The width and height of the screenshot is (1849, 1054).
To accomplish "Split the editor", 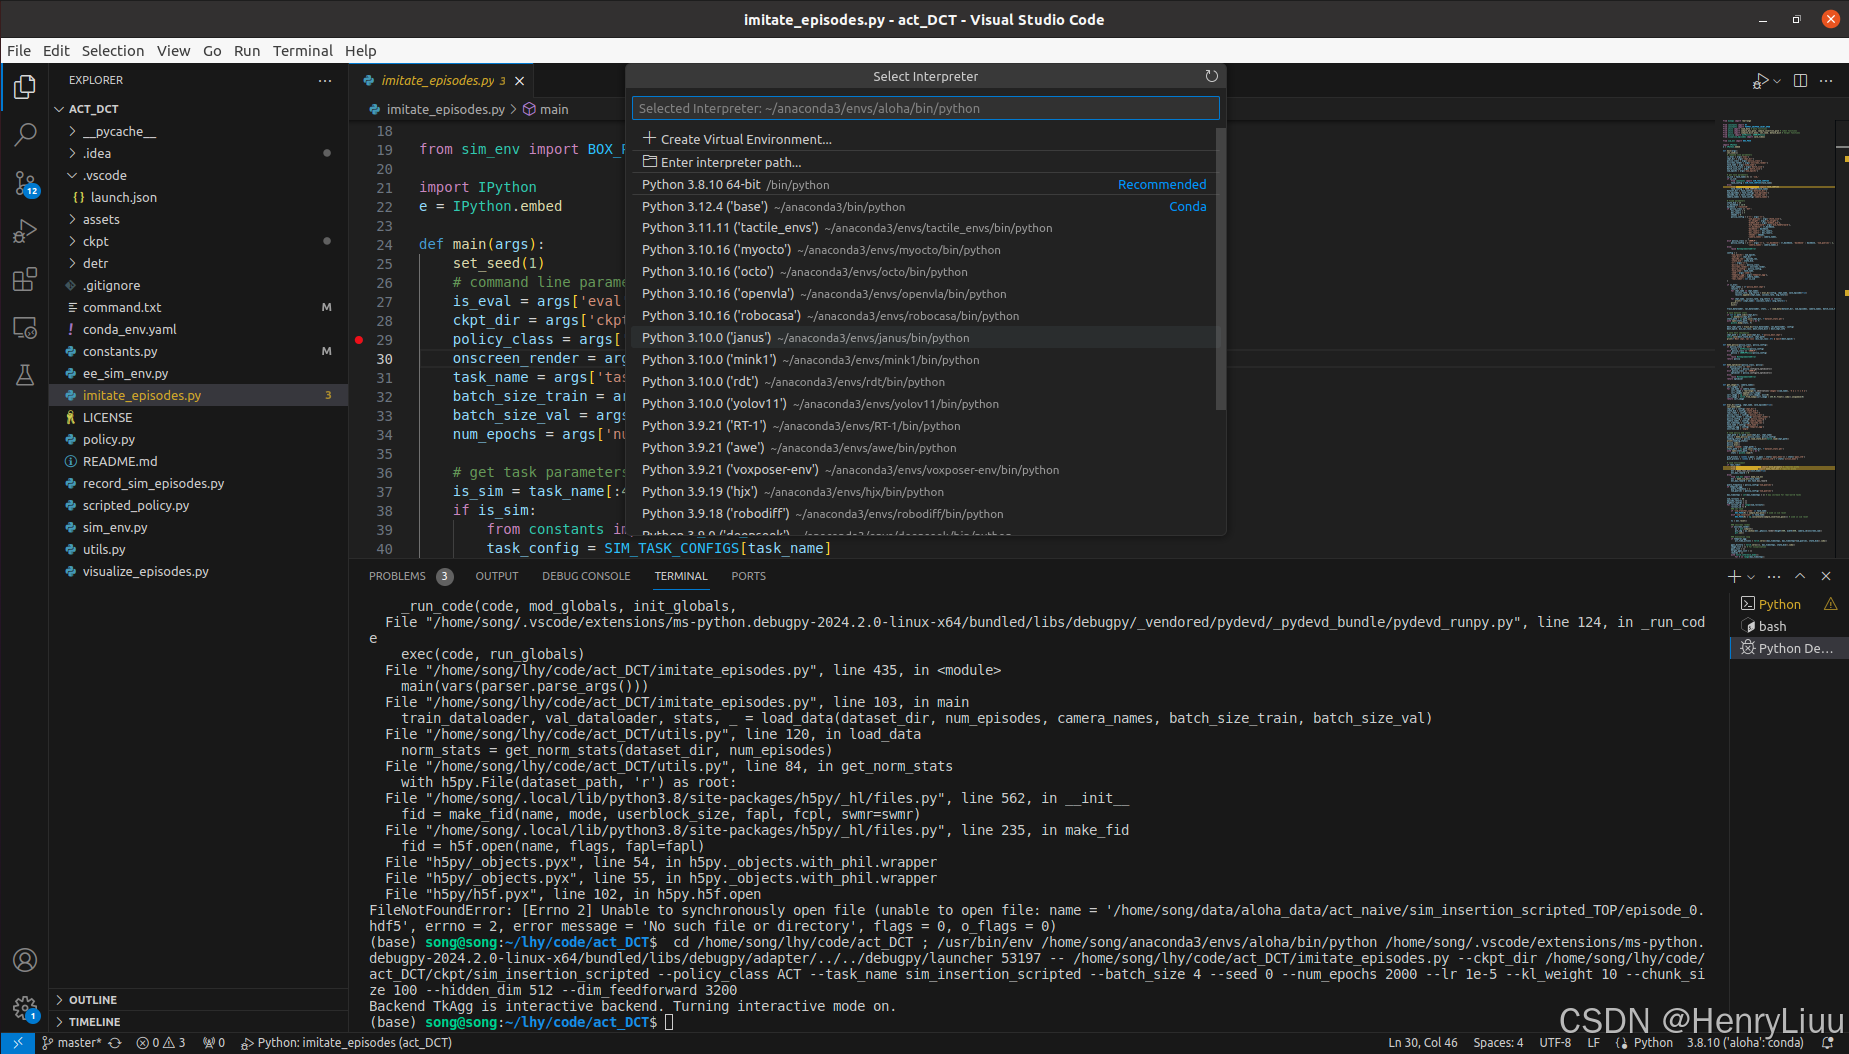I will click(x=1800, y=81).
